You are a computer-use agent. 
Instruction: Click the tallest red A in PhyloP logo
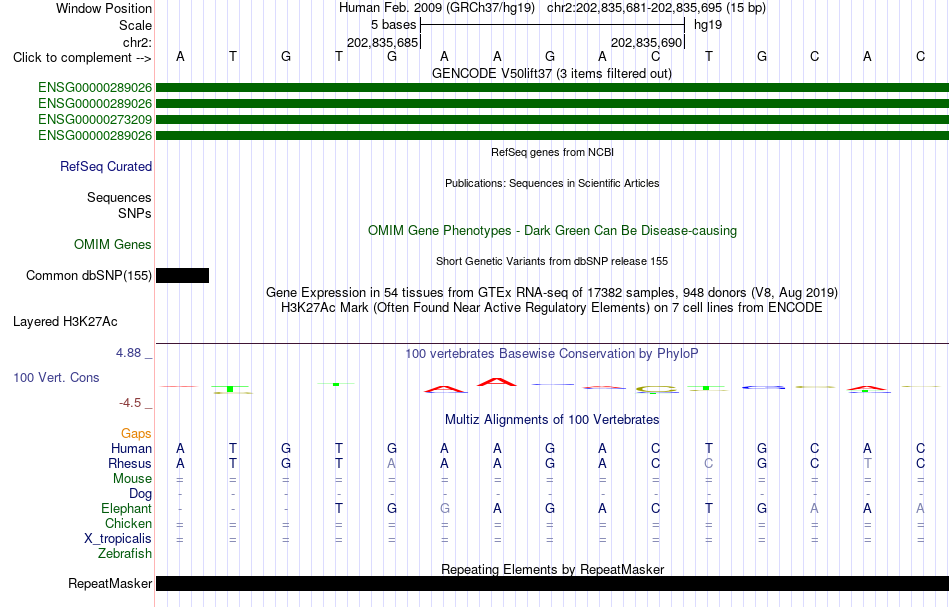pos(497,382)
